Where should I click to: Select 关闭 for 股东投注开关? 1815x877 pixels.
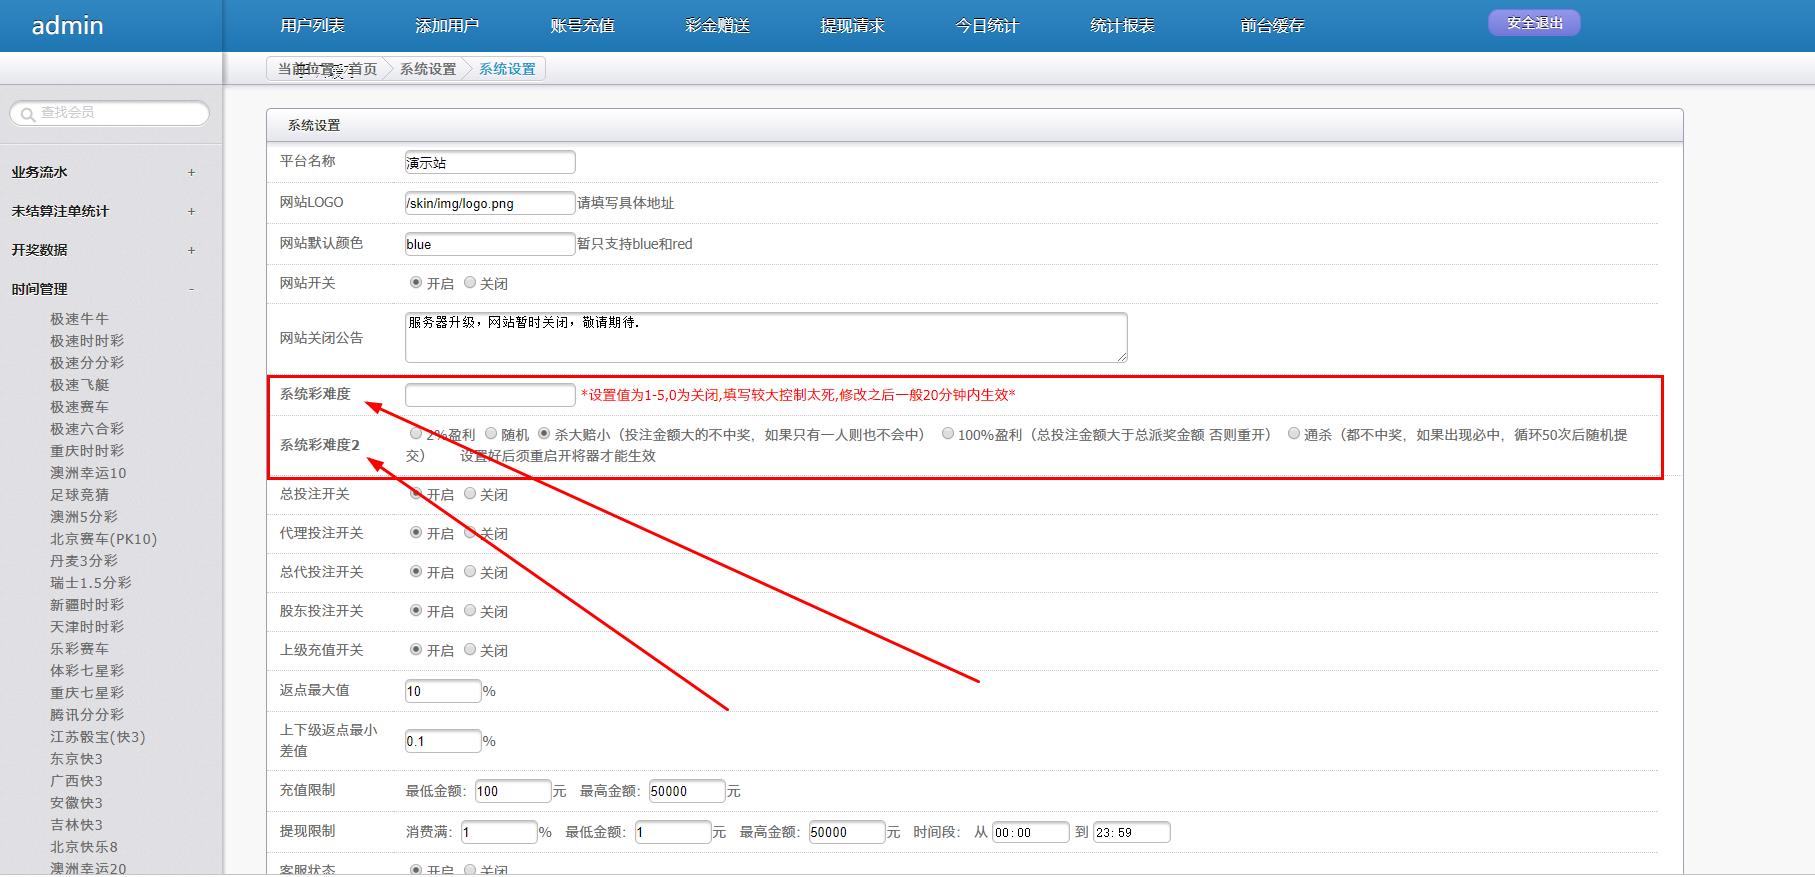pos(470,611)
